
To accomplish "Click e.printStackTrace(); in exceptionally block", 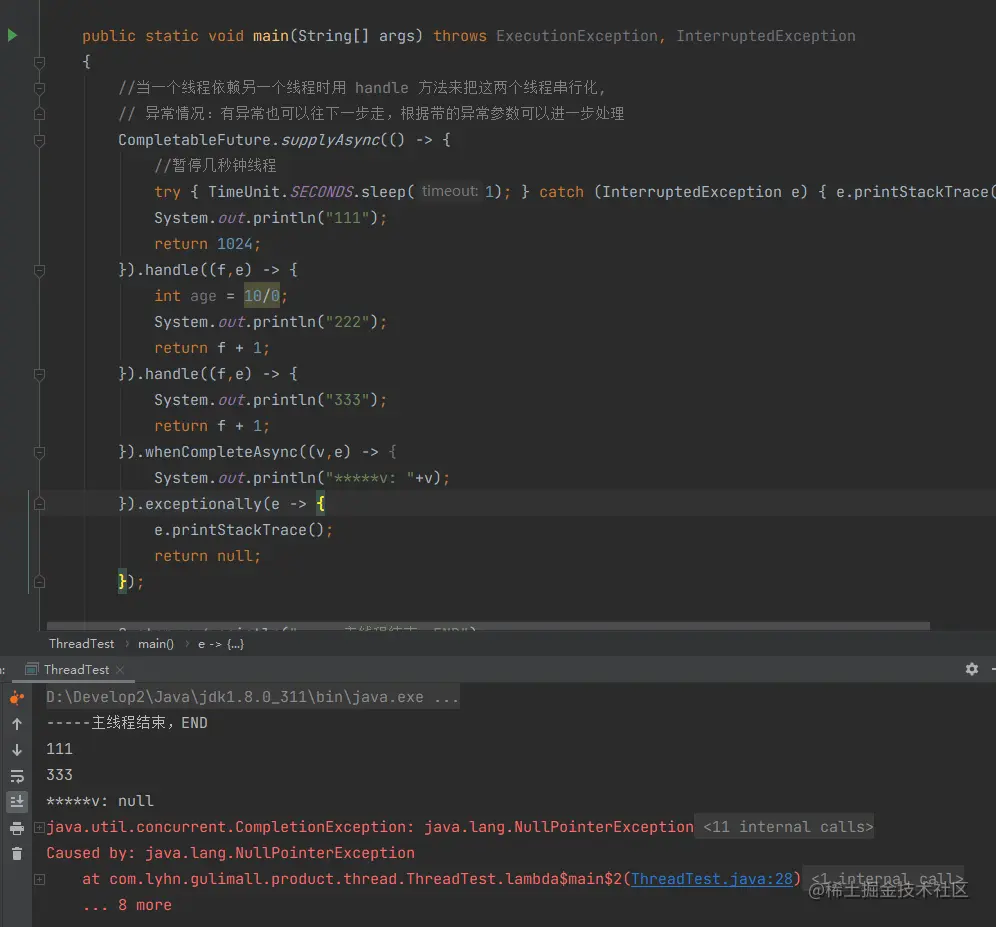I will [x=243, y=530].
